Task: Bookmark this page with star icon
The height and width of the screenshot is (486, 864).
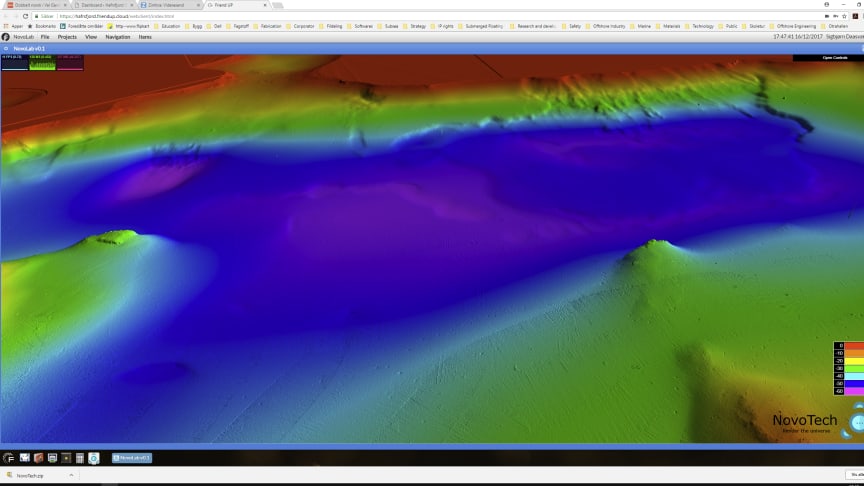Action: [844, 16]
